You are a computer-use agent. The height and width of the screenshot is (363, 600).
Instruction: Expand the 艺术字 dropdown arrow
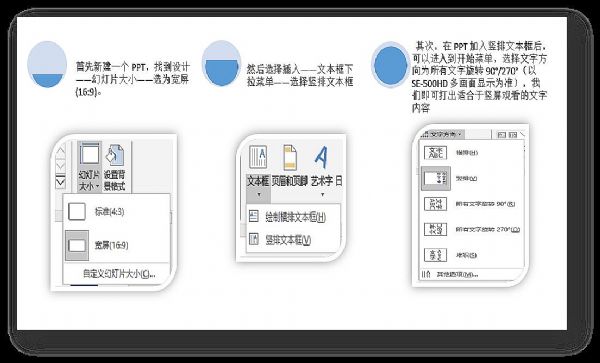322,195
